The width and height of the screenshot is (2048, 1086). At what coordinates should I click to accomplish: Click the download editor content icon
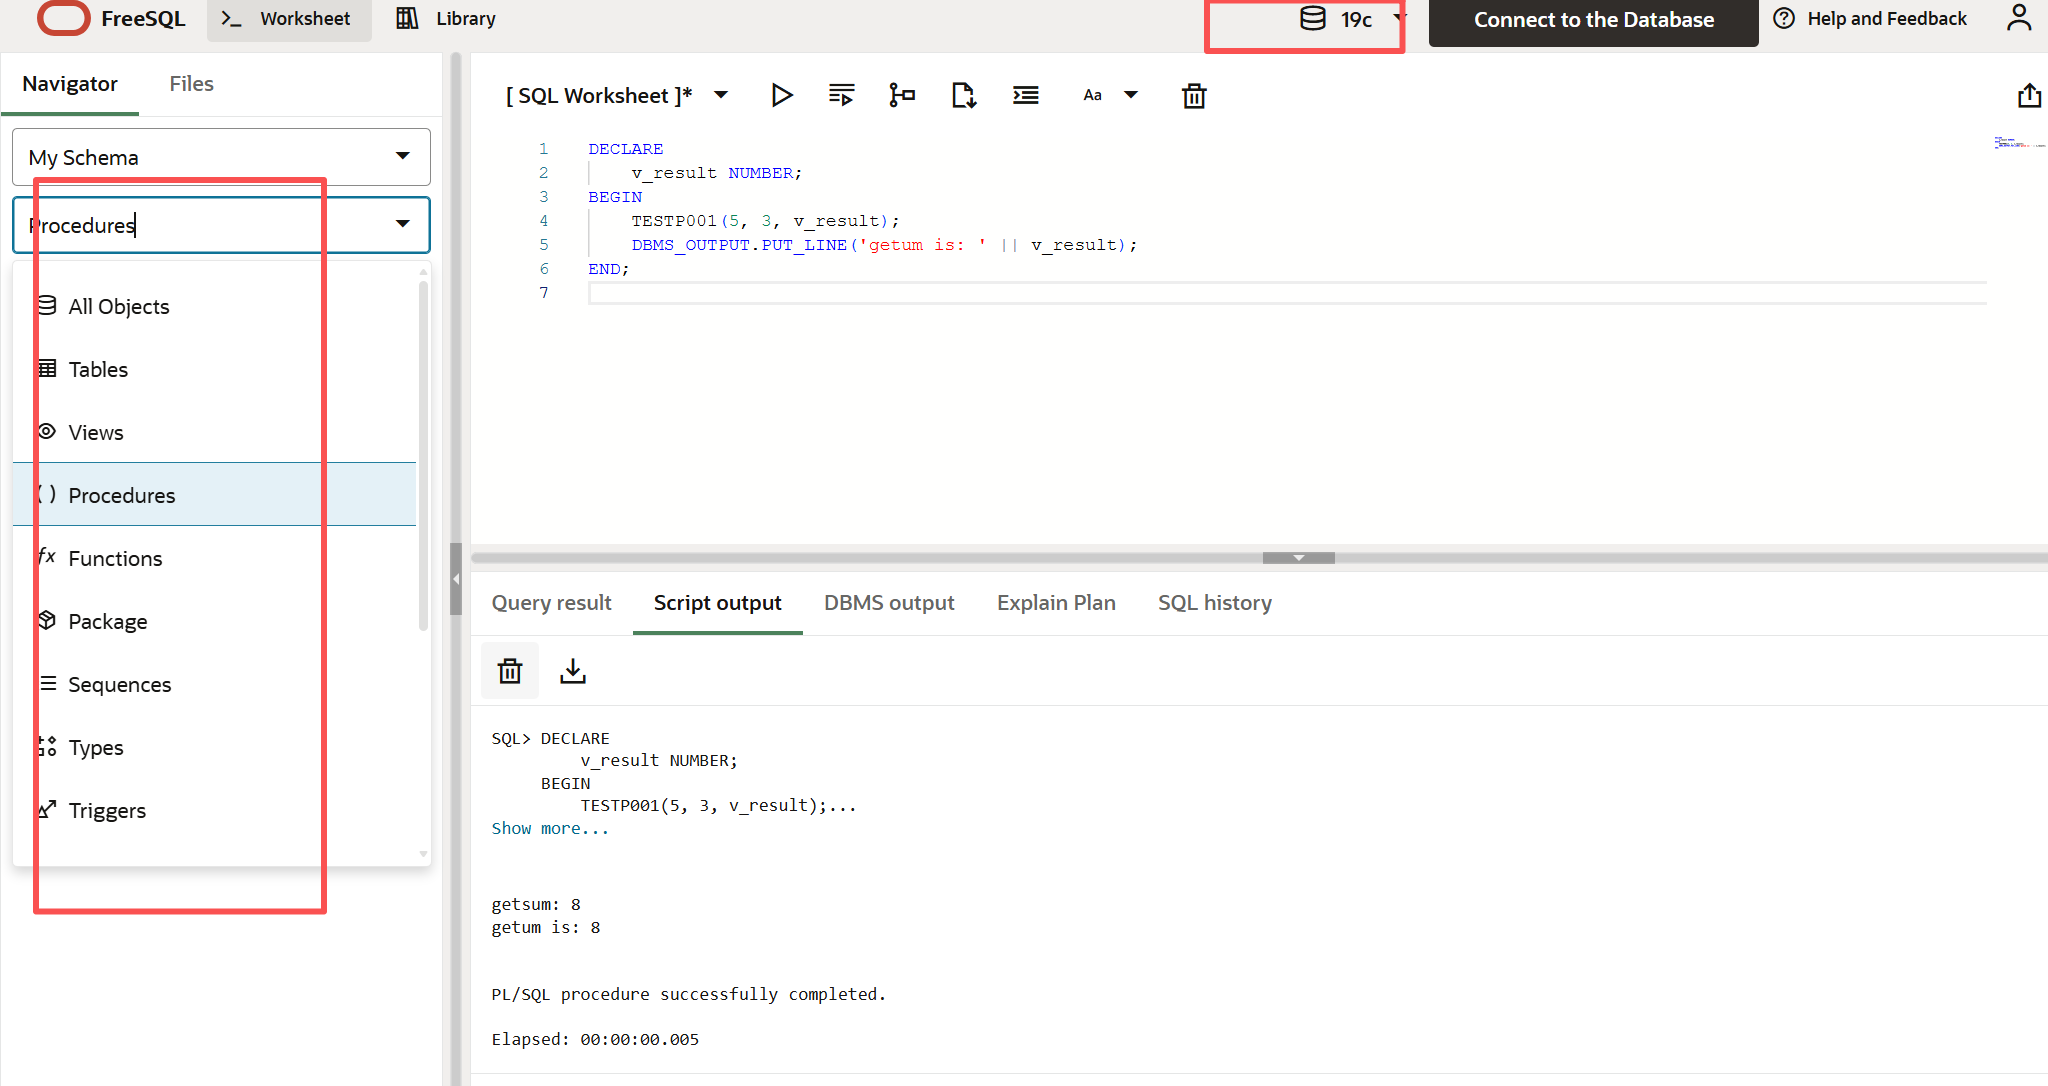[x=963, y=95]
